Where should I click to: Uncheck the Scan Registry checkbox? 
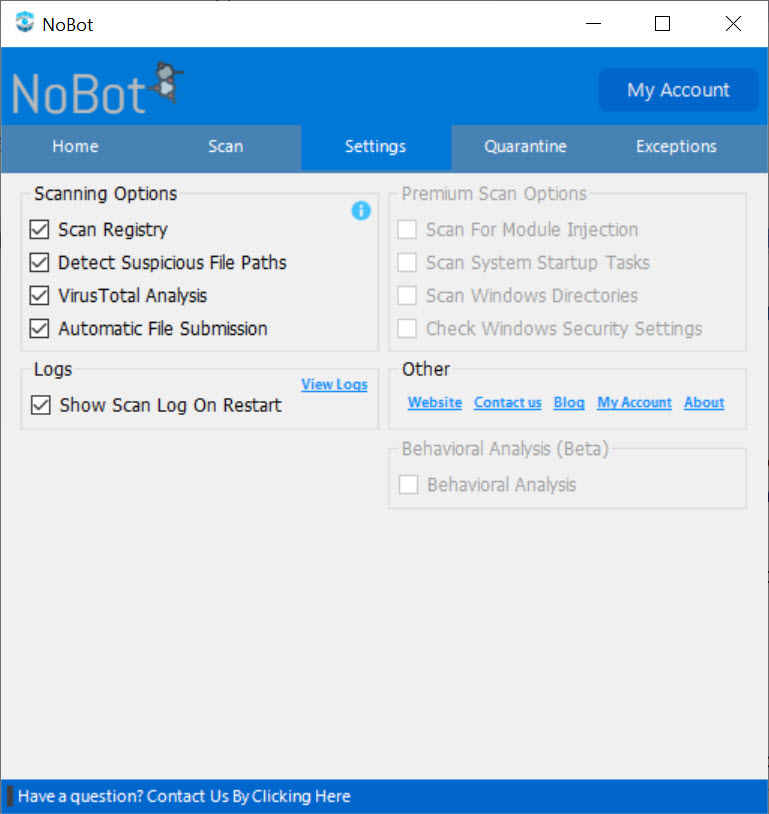tap(40, 230)
